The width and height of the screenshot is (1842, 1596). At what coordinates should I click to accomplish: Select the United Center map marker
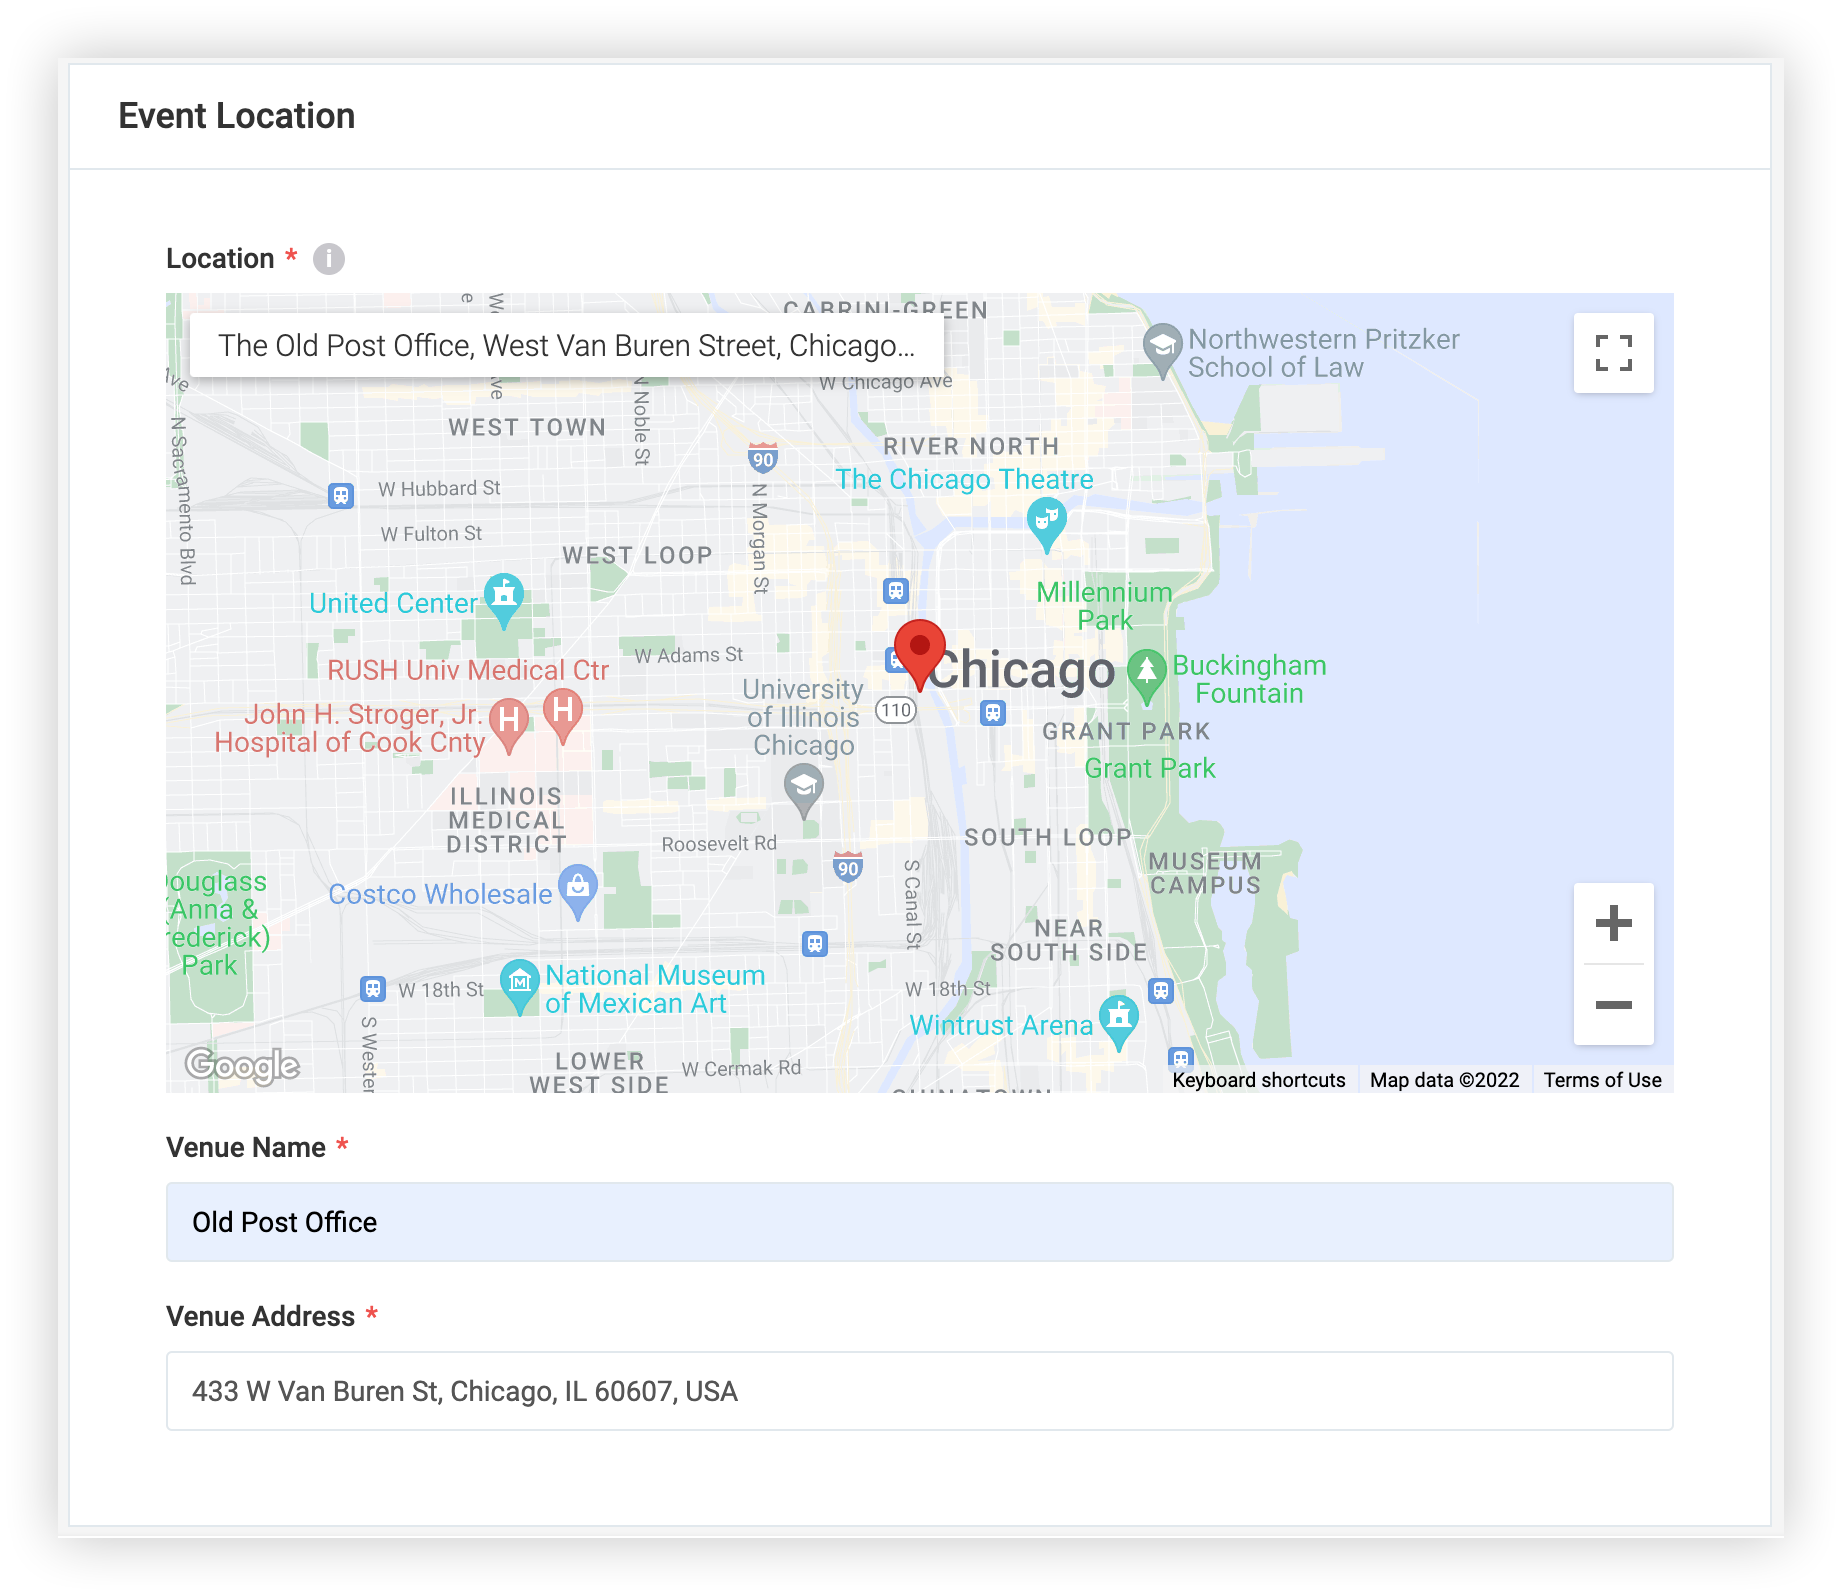pos(504,600)
